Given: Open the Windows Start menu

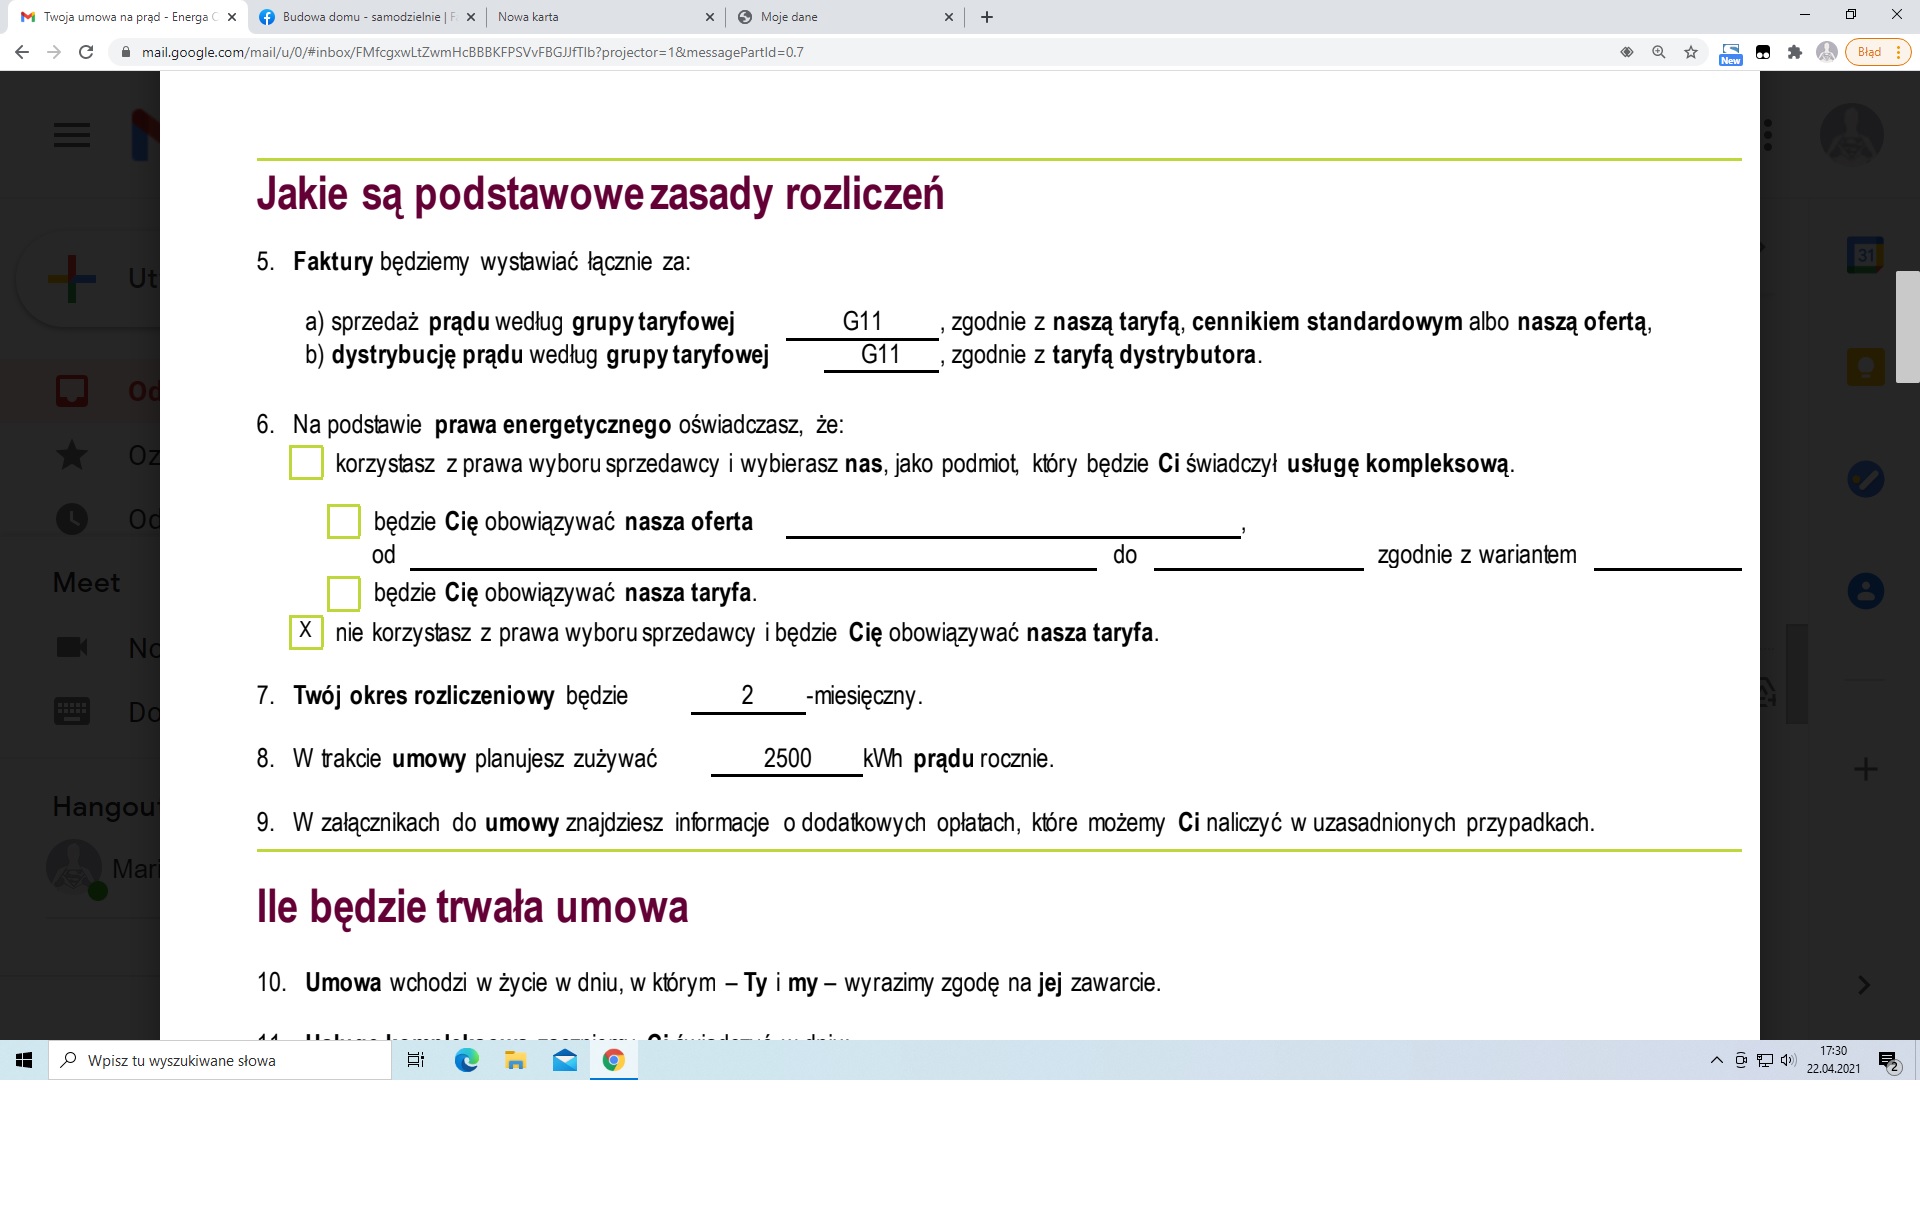Looking at the screenshot, I should click(x=24, y=1060).
